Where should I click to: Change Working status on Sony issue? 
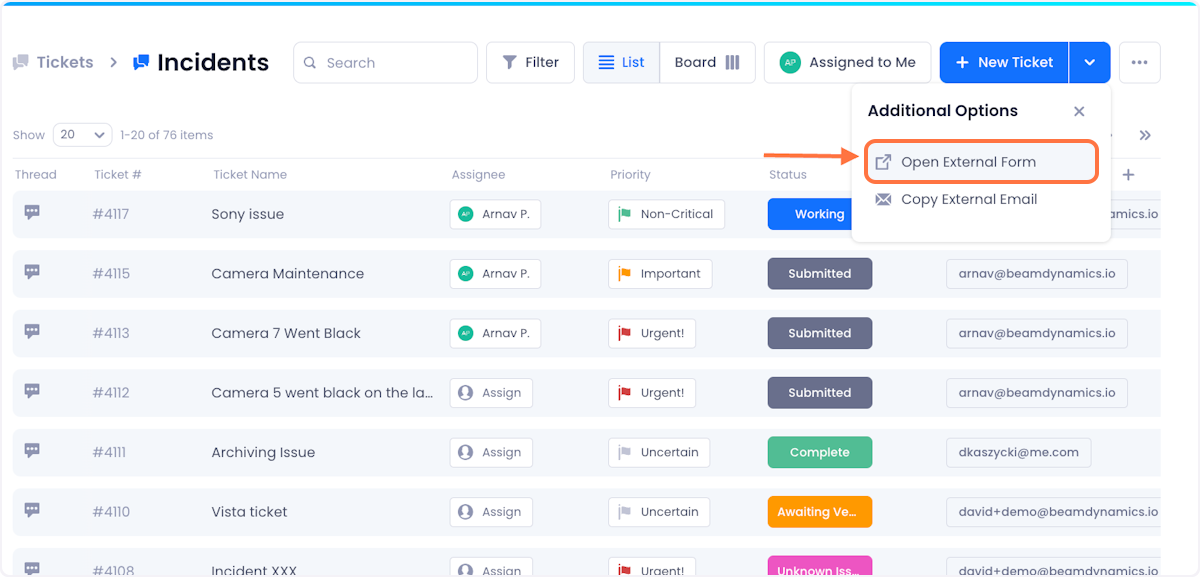tap(809, 214)
